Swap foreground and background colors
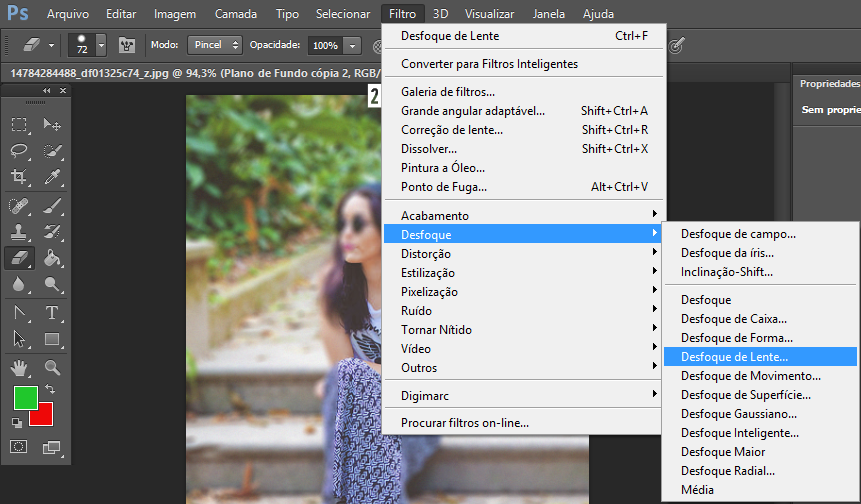The height and width of the screenshot is (504, 861). coord(50,389)
